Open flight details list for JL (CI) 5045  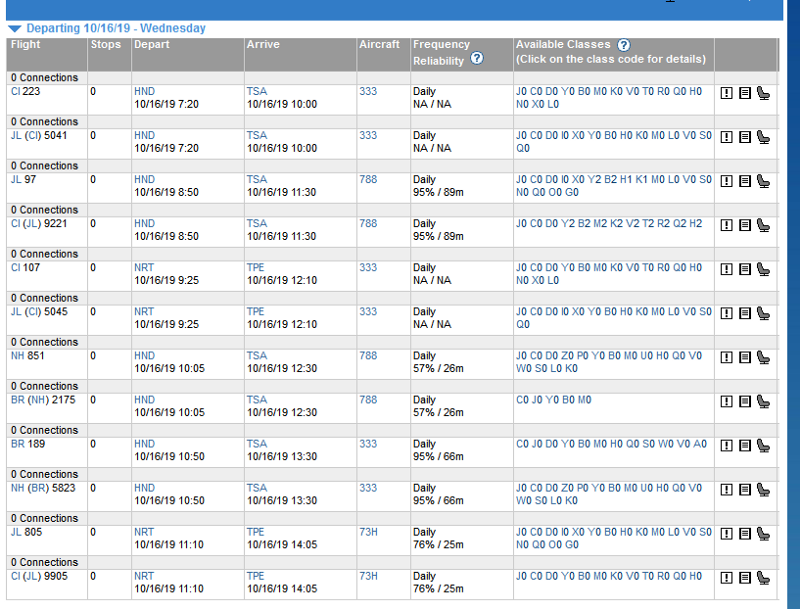(745, 313)
